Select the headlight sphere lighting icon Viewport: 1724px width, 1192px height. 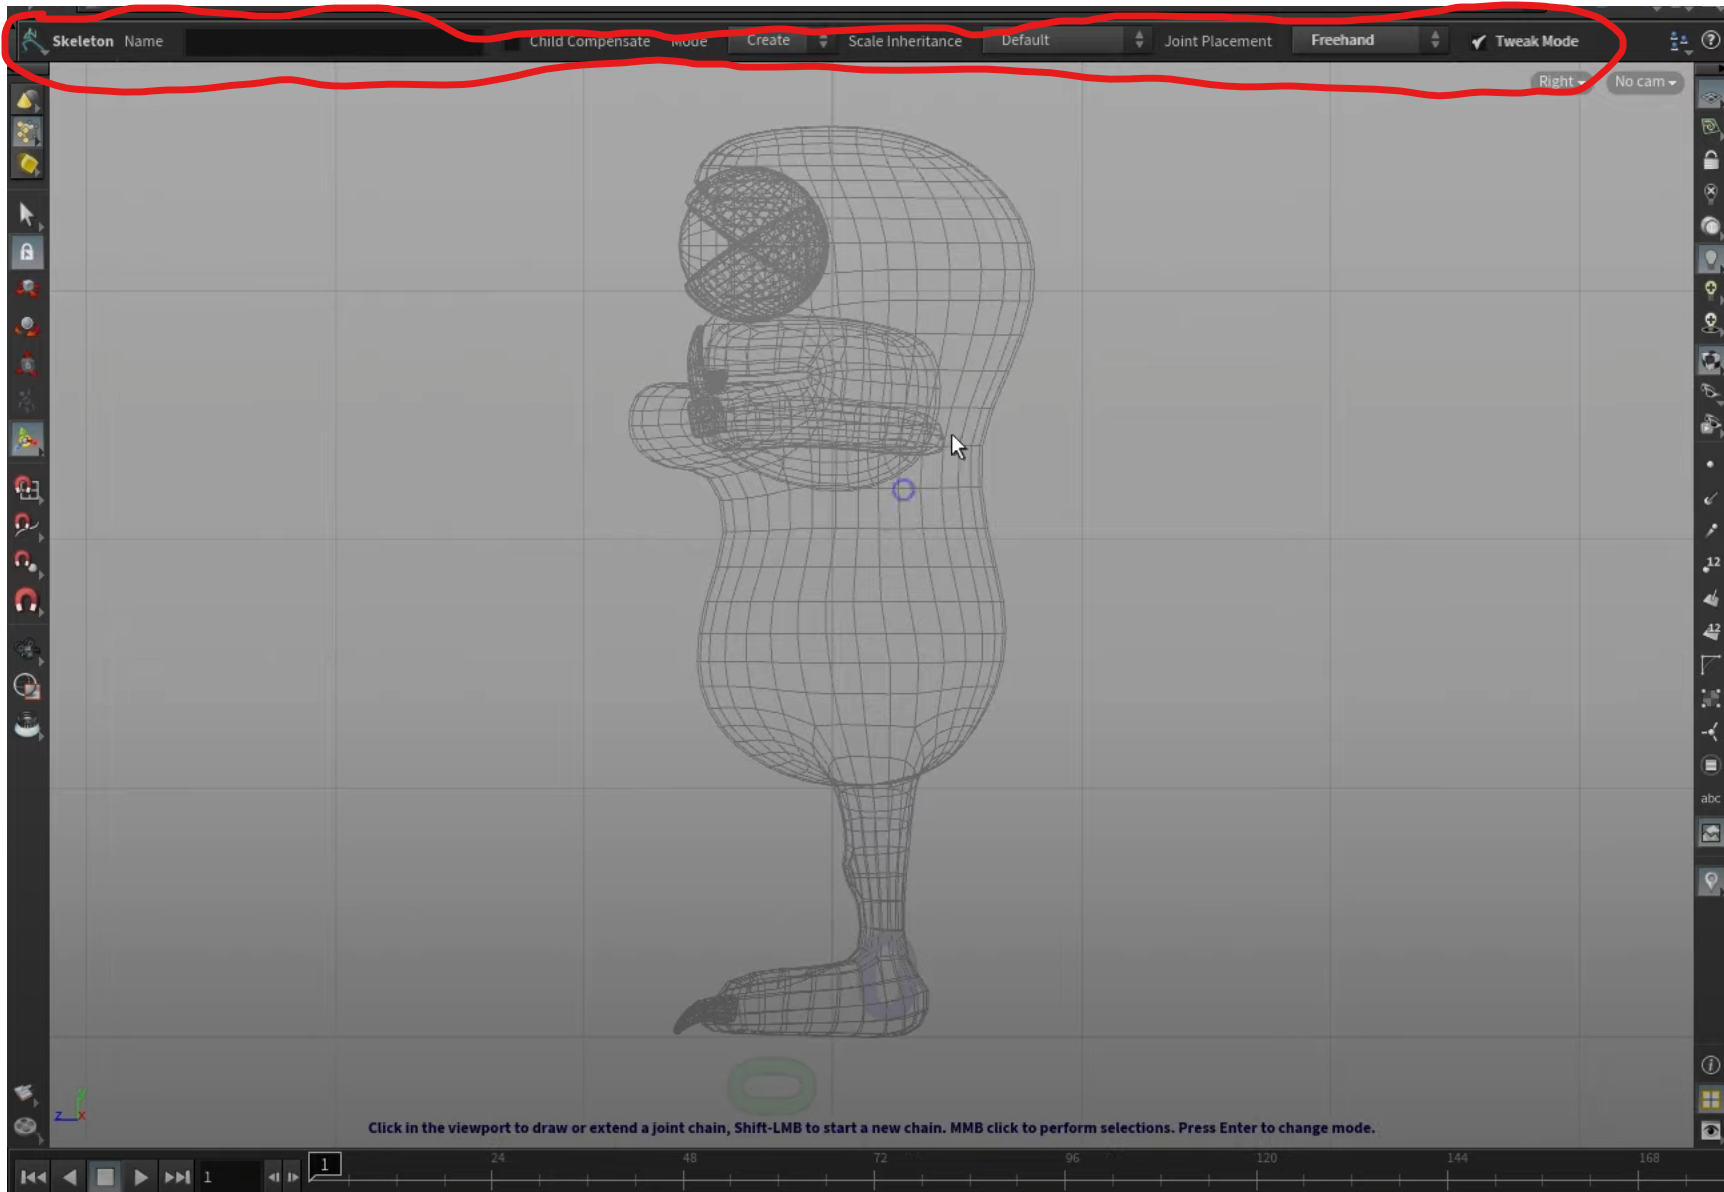pos(1710,226)
